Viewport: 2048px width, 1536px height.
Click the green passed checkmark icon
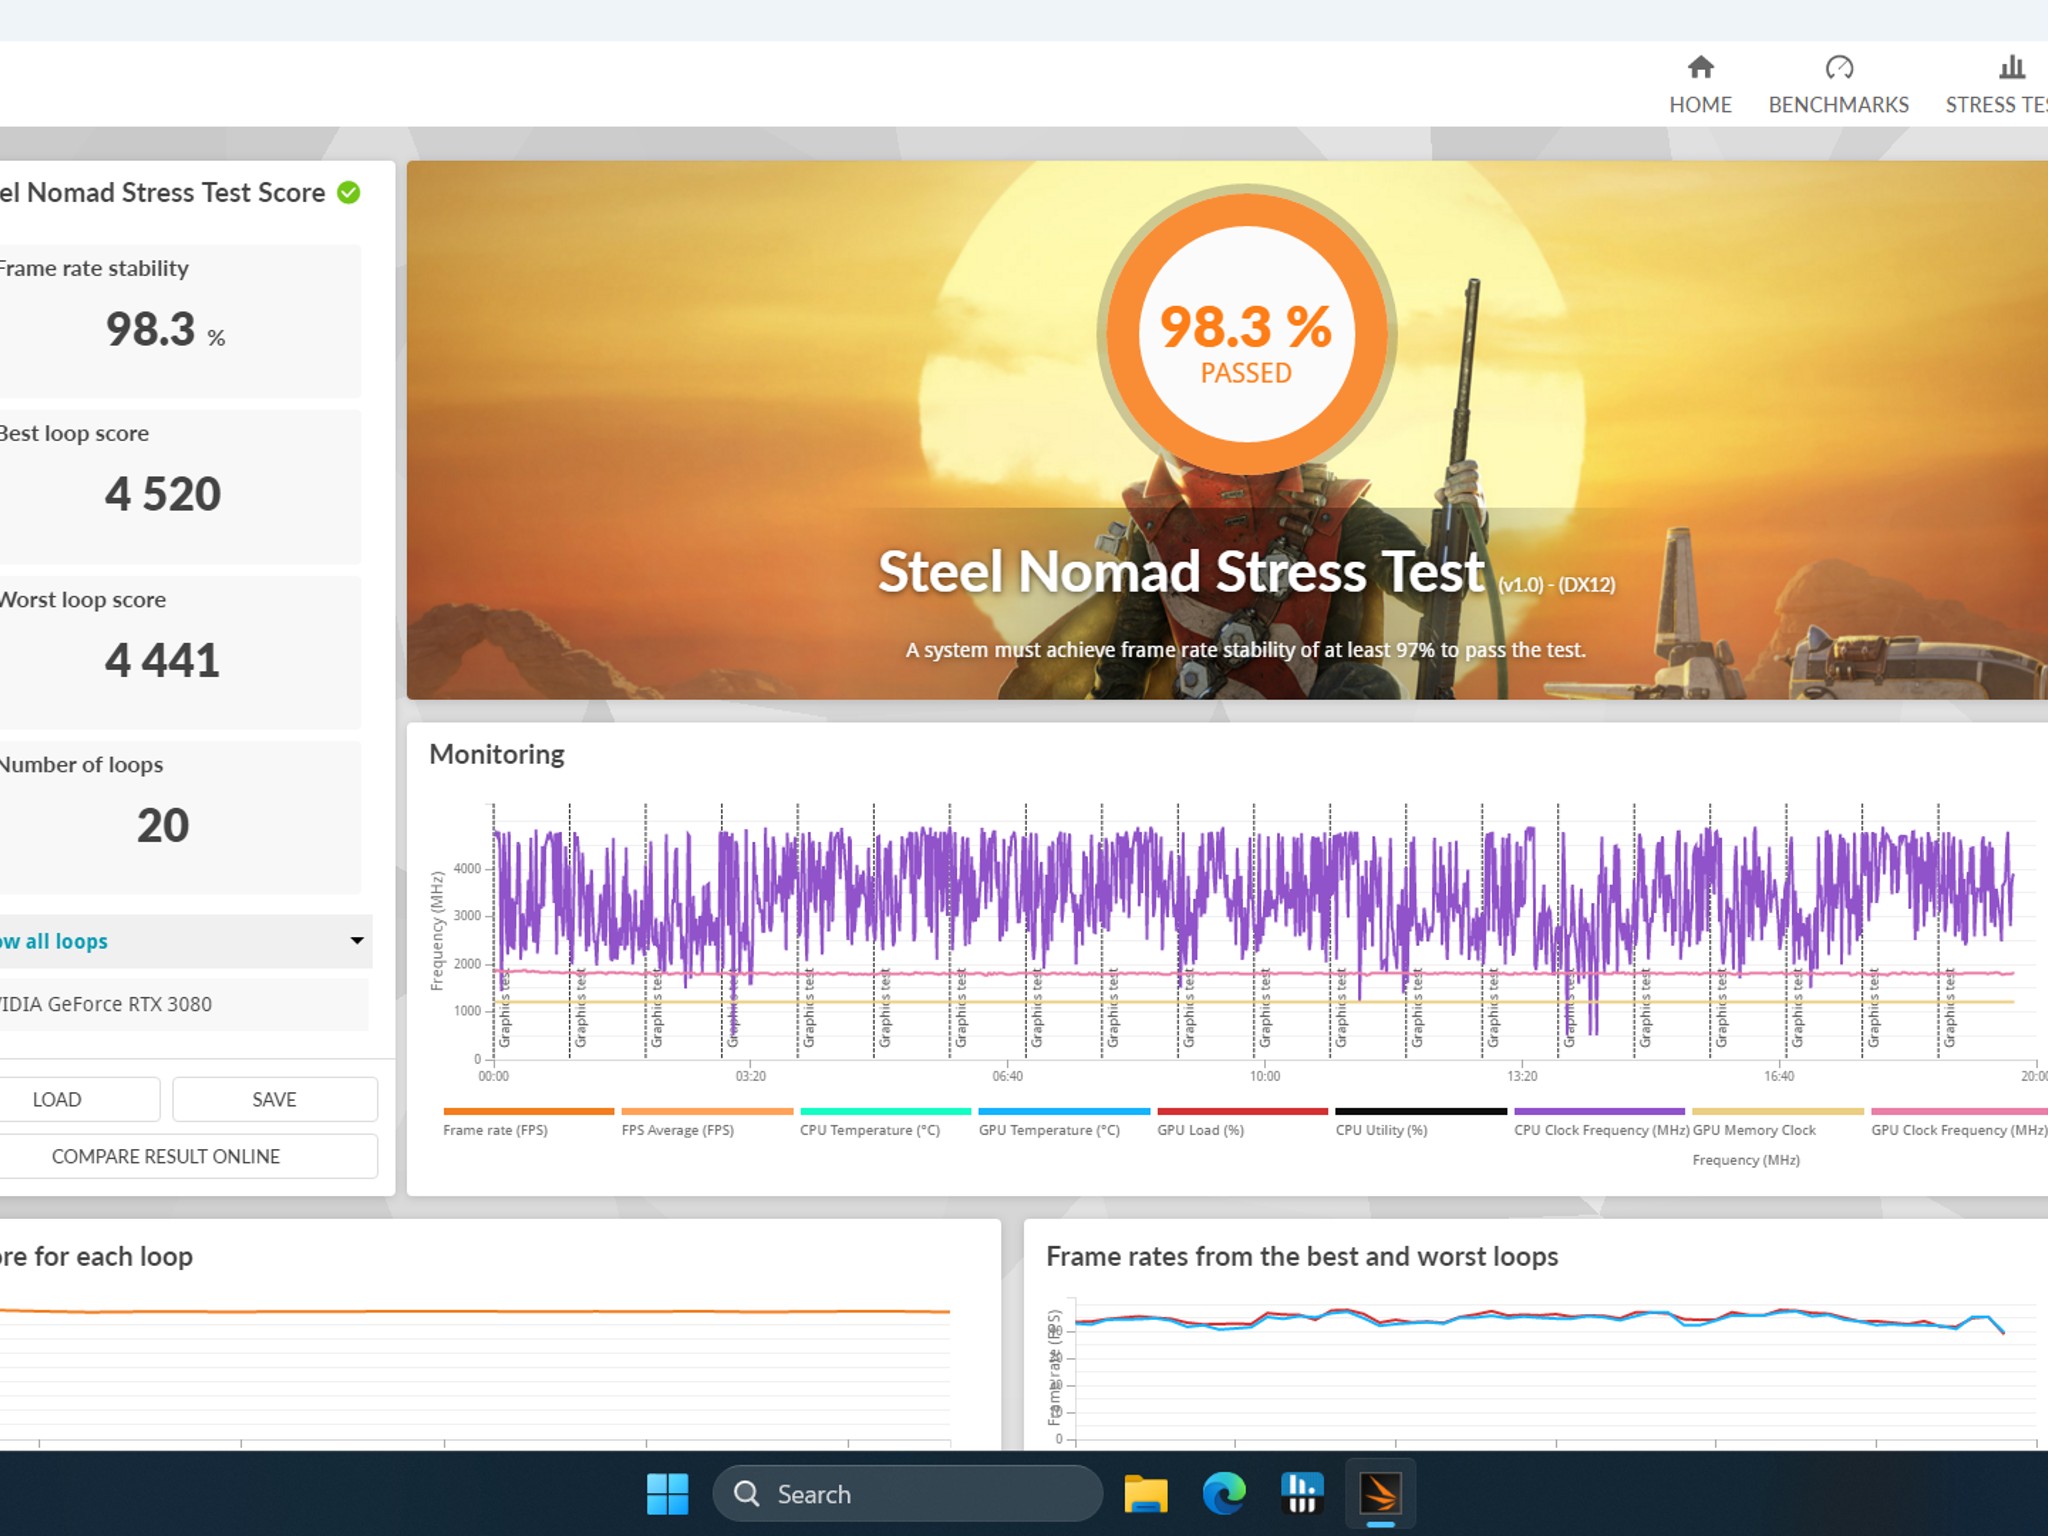coord(348,192)
